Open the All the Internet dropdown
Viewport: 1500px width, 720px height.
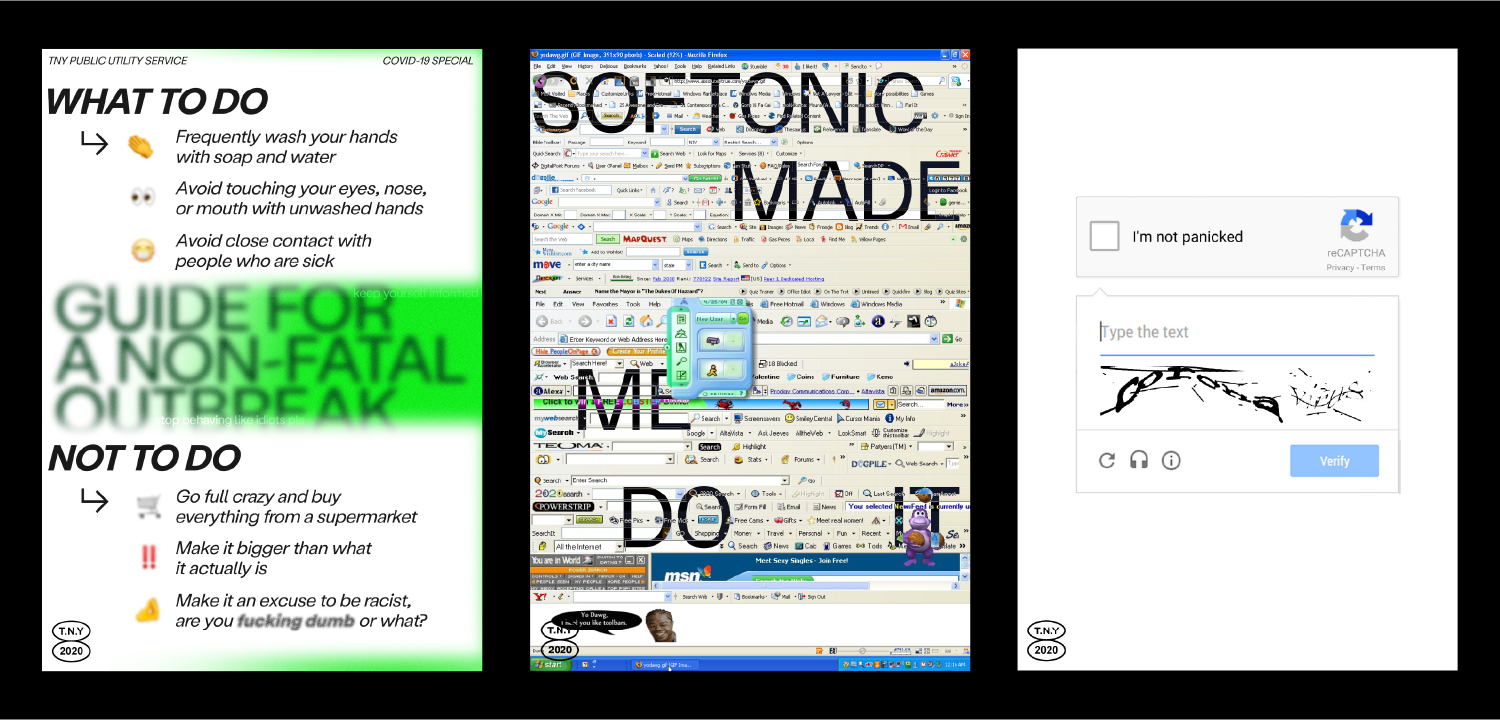coord(589,547)
